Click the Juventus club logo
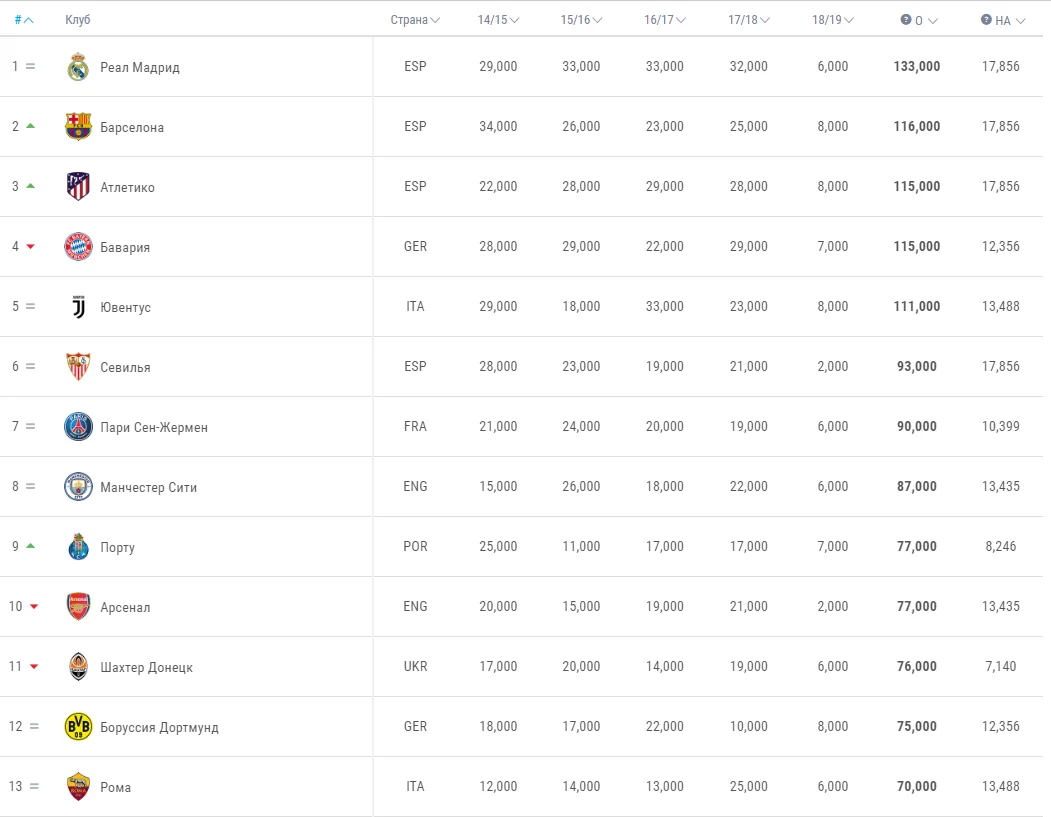 [78, 307]
